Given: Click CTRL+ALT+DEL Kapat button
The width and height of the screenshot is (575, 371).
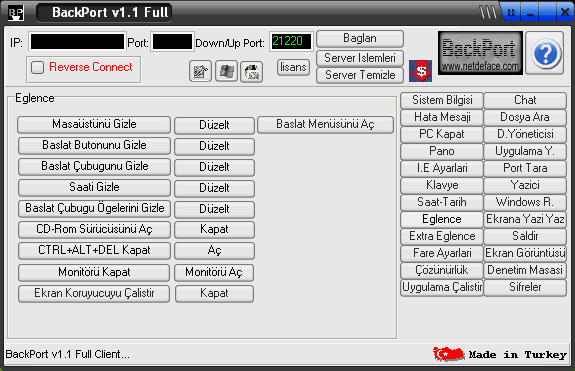Looking at the screenshot, I should (94, 250).
